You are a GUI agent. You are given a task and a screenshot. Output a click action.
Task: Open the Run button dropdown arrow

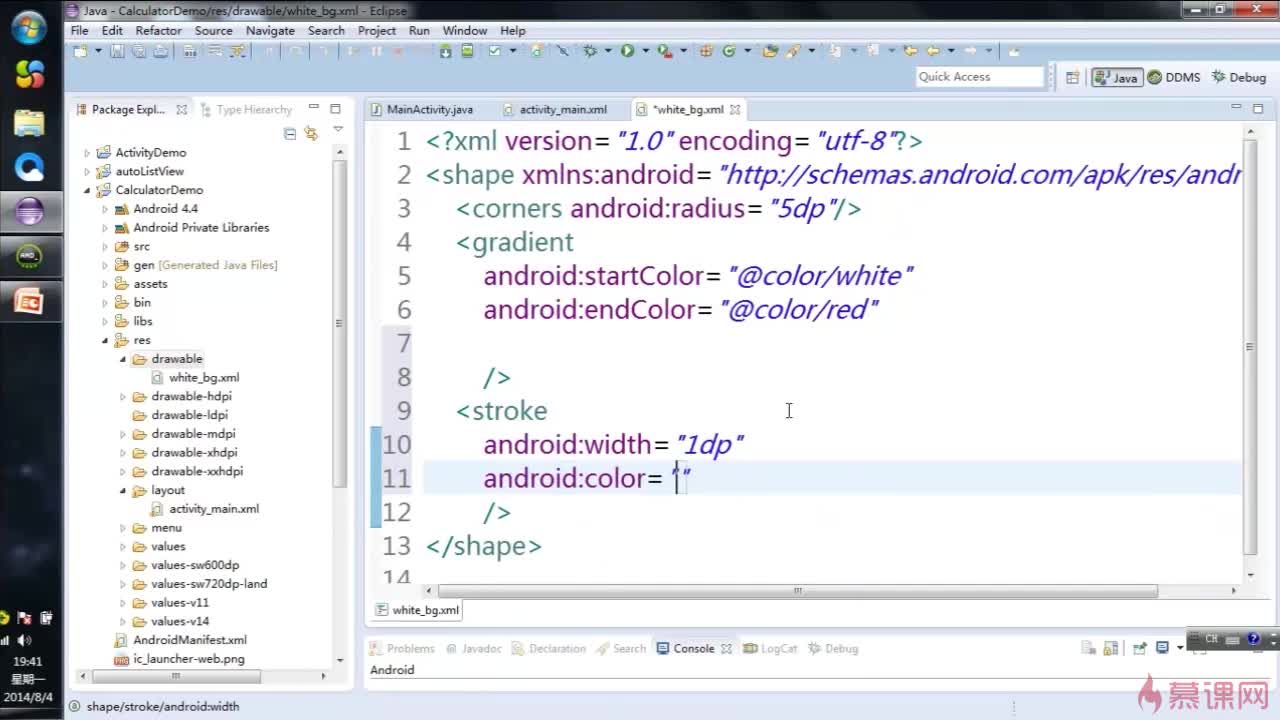[645, 51]
